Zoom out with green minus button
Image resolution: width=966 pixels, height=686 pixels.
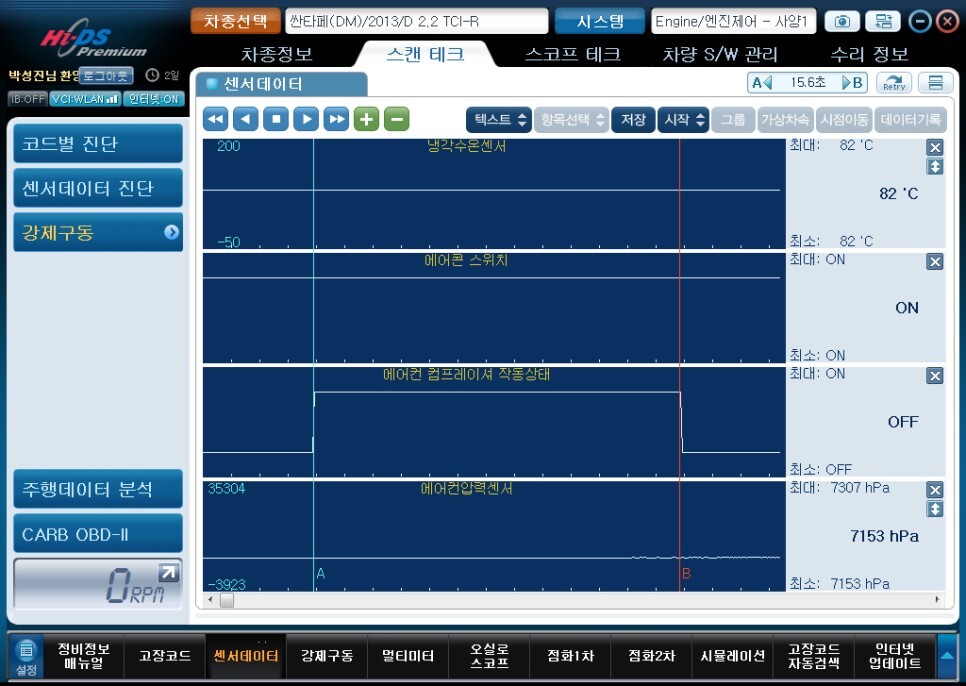(397, 119)
